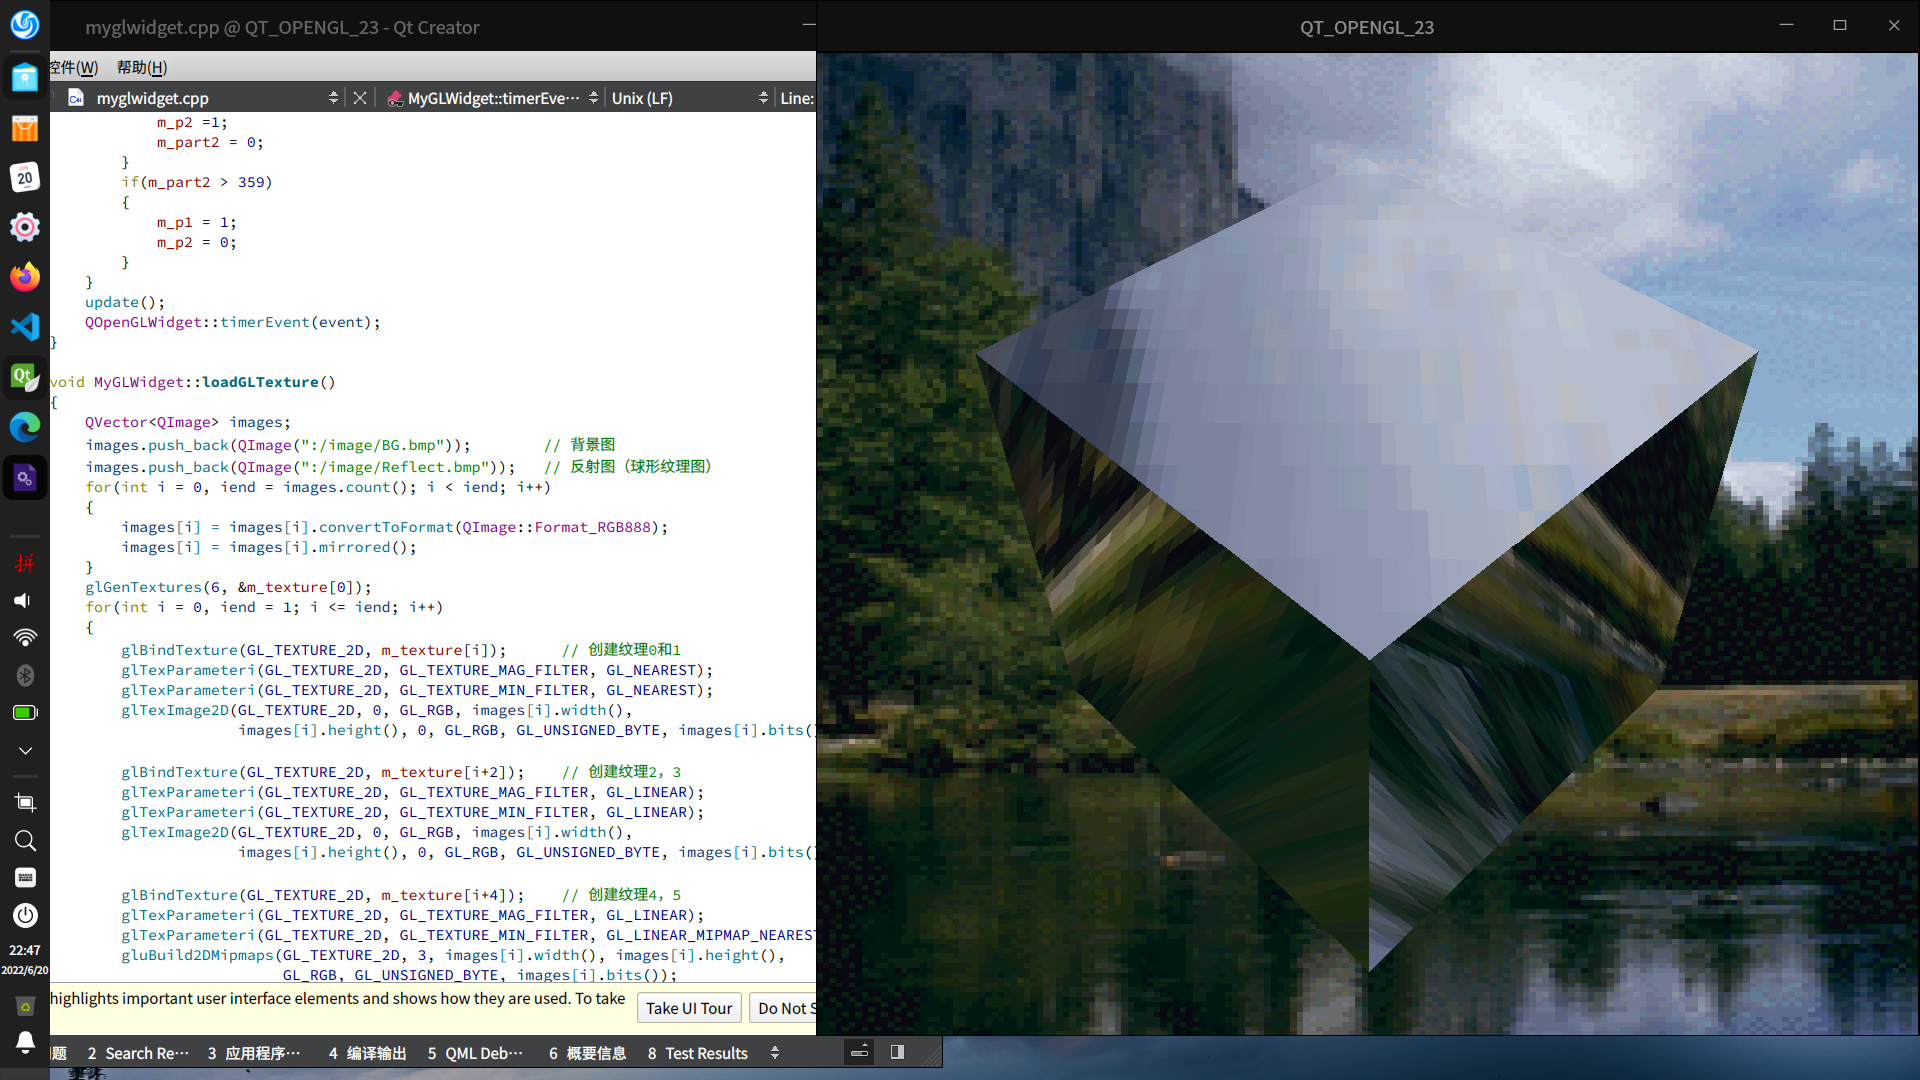Click the Take UI Tour button
This screenshot has width=1920, height=1080.
pyautogui.click(x=689, y=1008)
